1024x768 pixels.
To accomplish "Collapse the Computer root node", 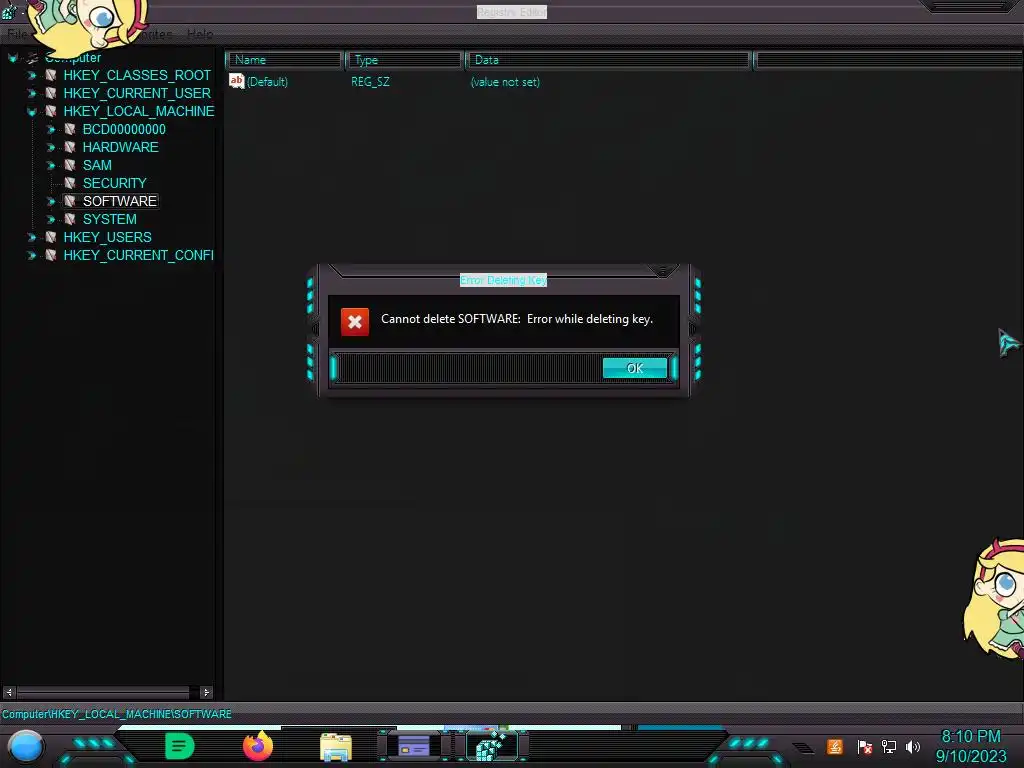I will 12,57.
